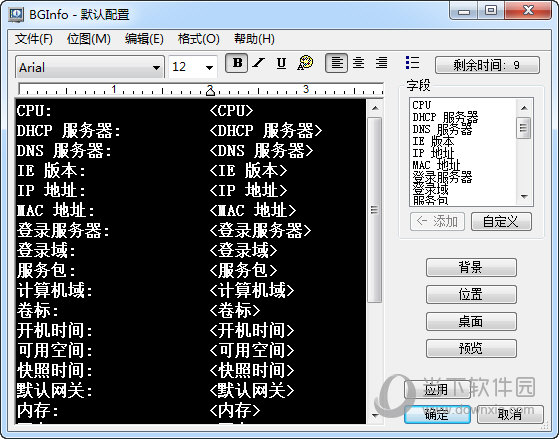Select center text alignment

(x=358, y=63)
